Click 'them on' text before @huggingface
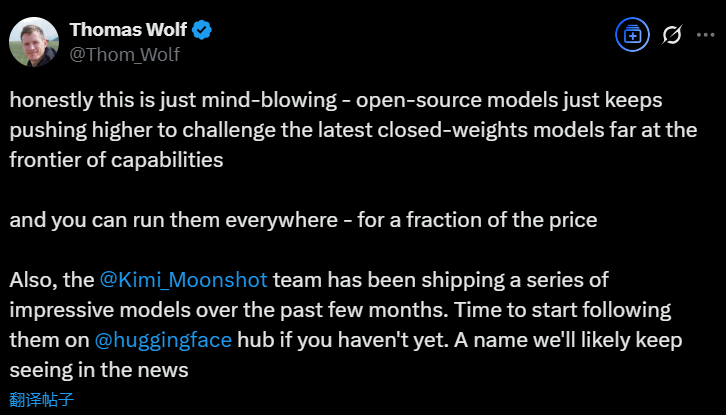This screenshot has height=415, width=726. 49,340
